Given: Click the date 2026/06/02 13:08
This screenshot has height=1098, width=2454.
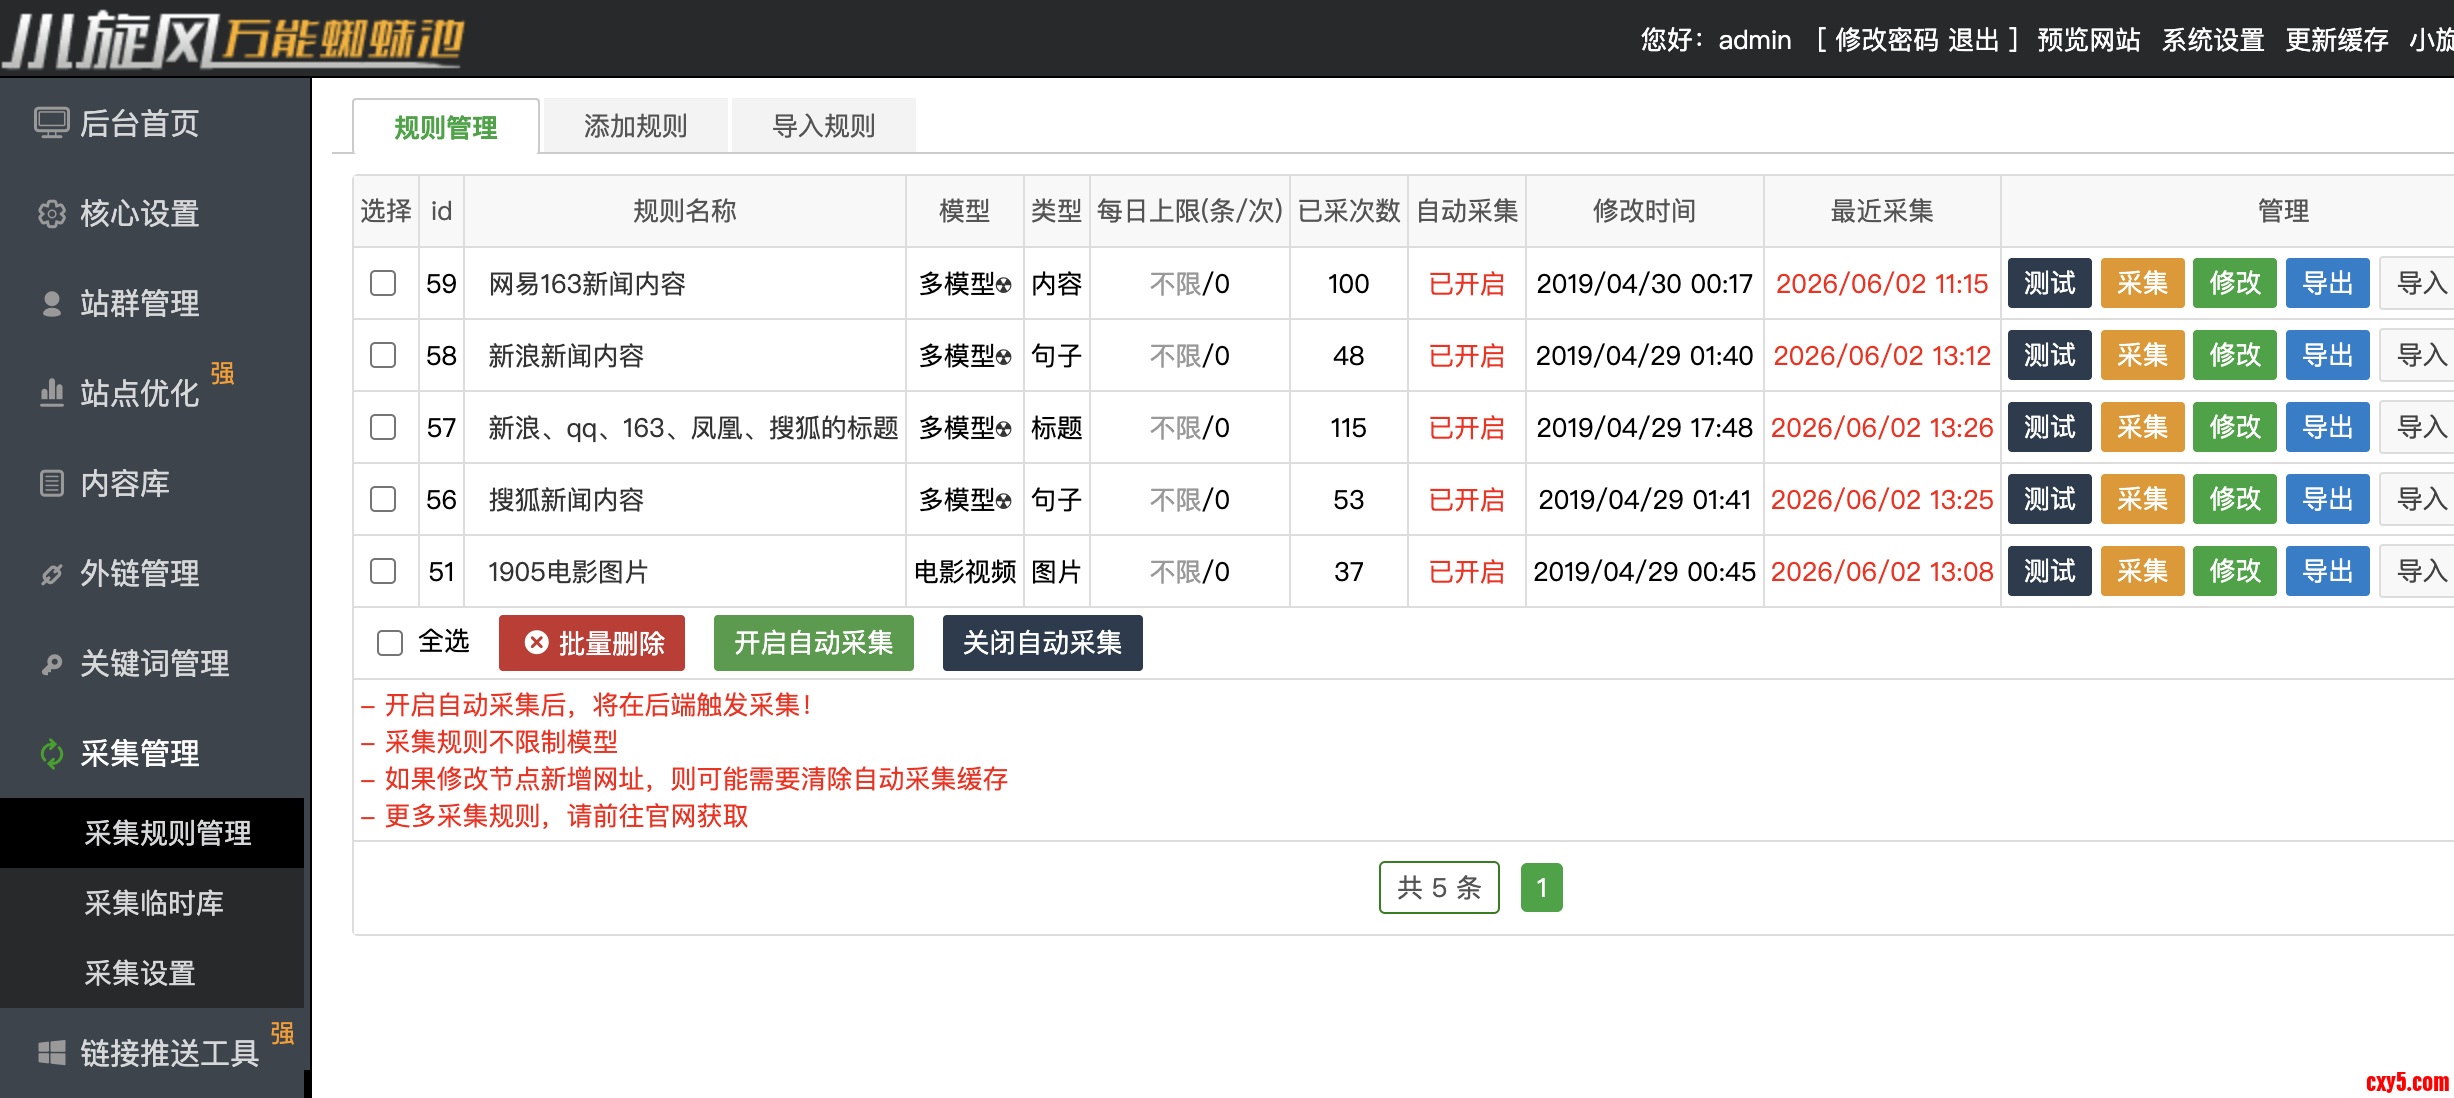Looking at the screenshot, I should (1882, 572).
